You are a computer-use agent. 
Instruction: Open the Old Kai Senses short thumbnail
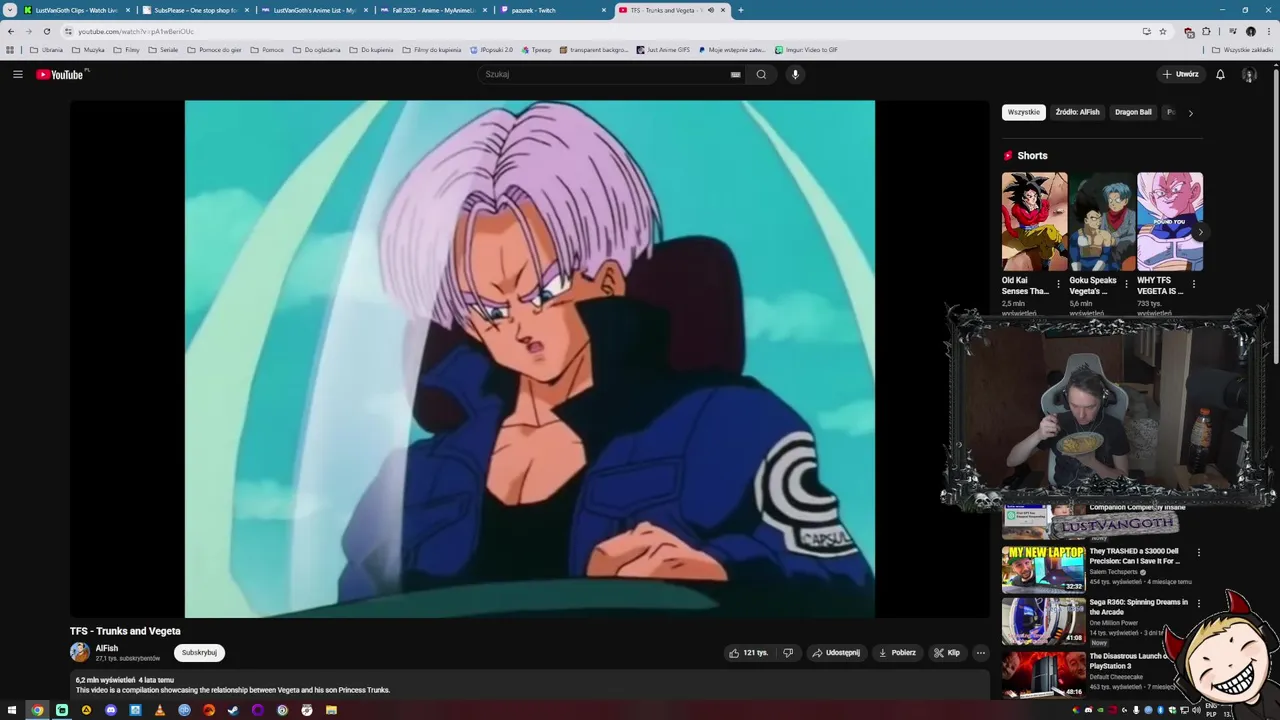click(x=1034, y=221)
